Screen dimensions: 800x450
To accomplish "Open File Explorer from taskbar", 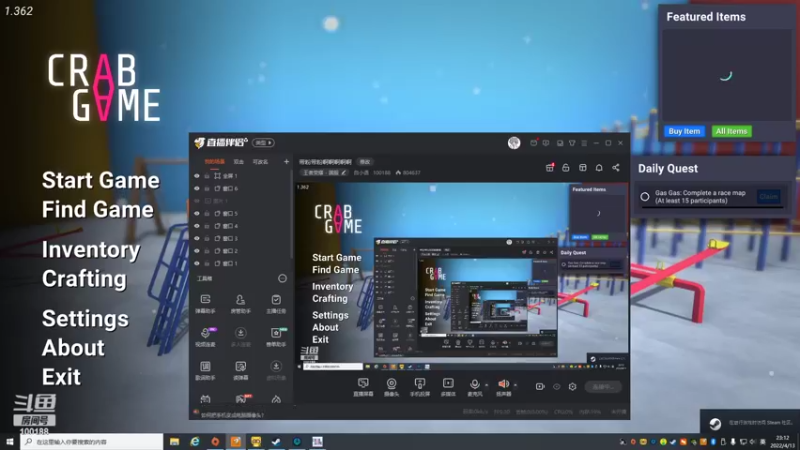I will point(174,441).
